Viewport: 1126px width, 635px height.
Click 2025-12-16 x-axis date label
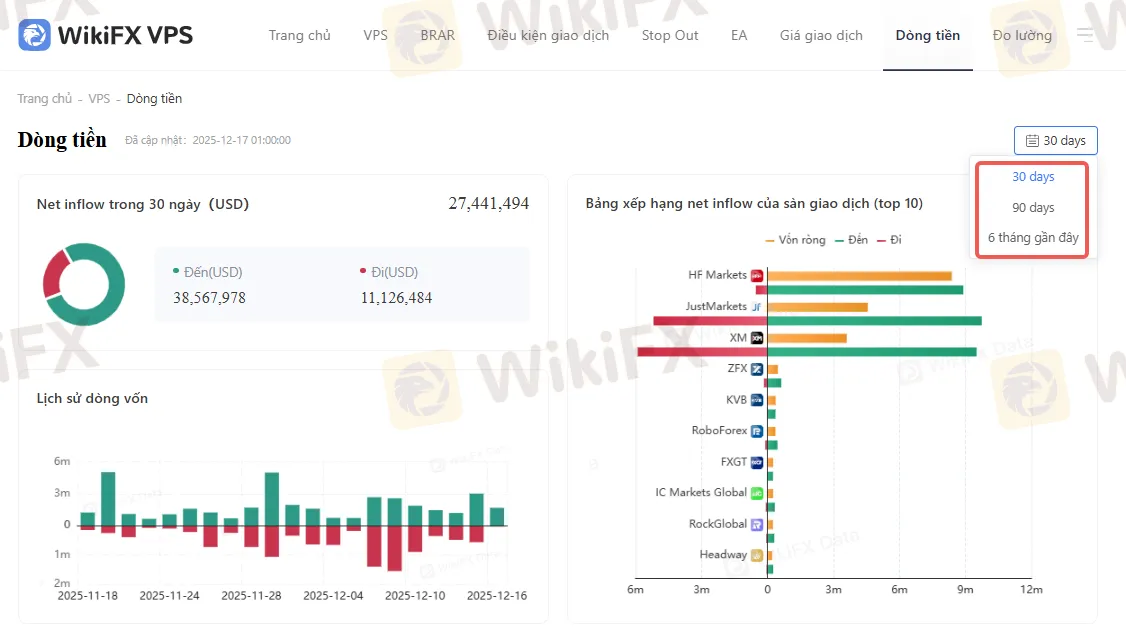click(497, 596)
